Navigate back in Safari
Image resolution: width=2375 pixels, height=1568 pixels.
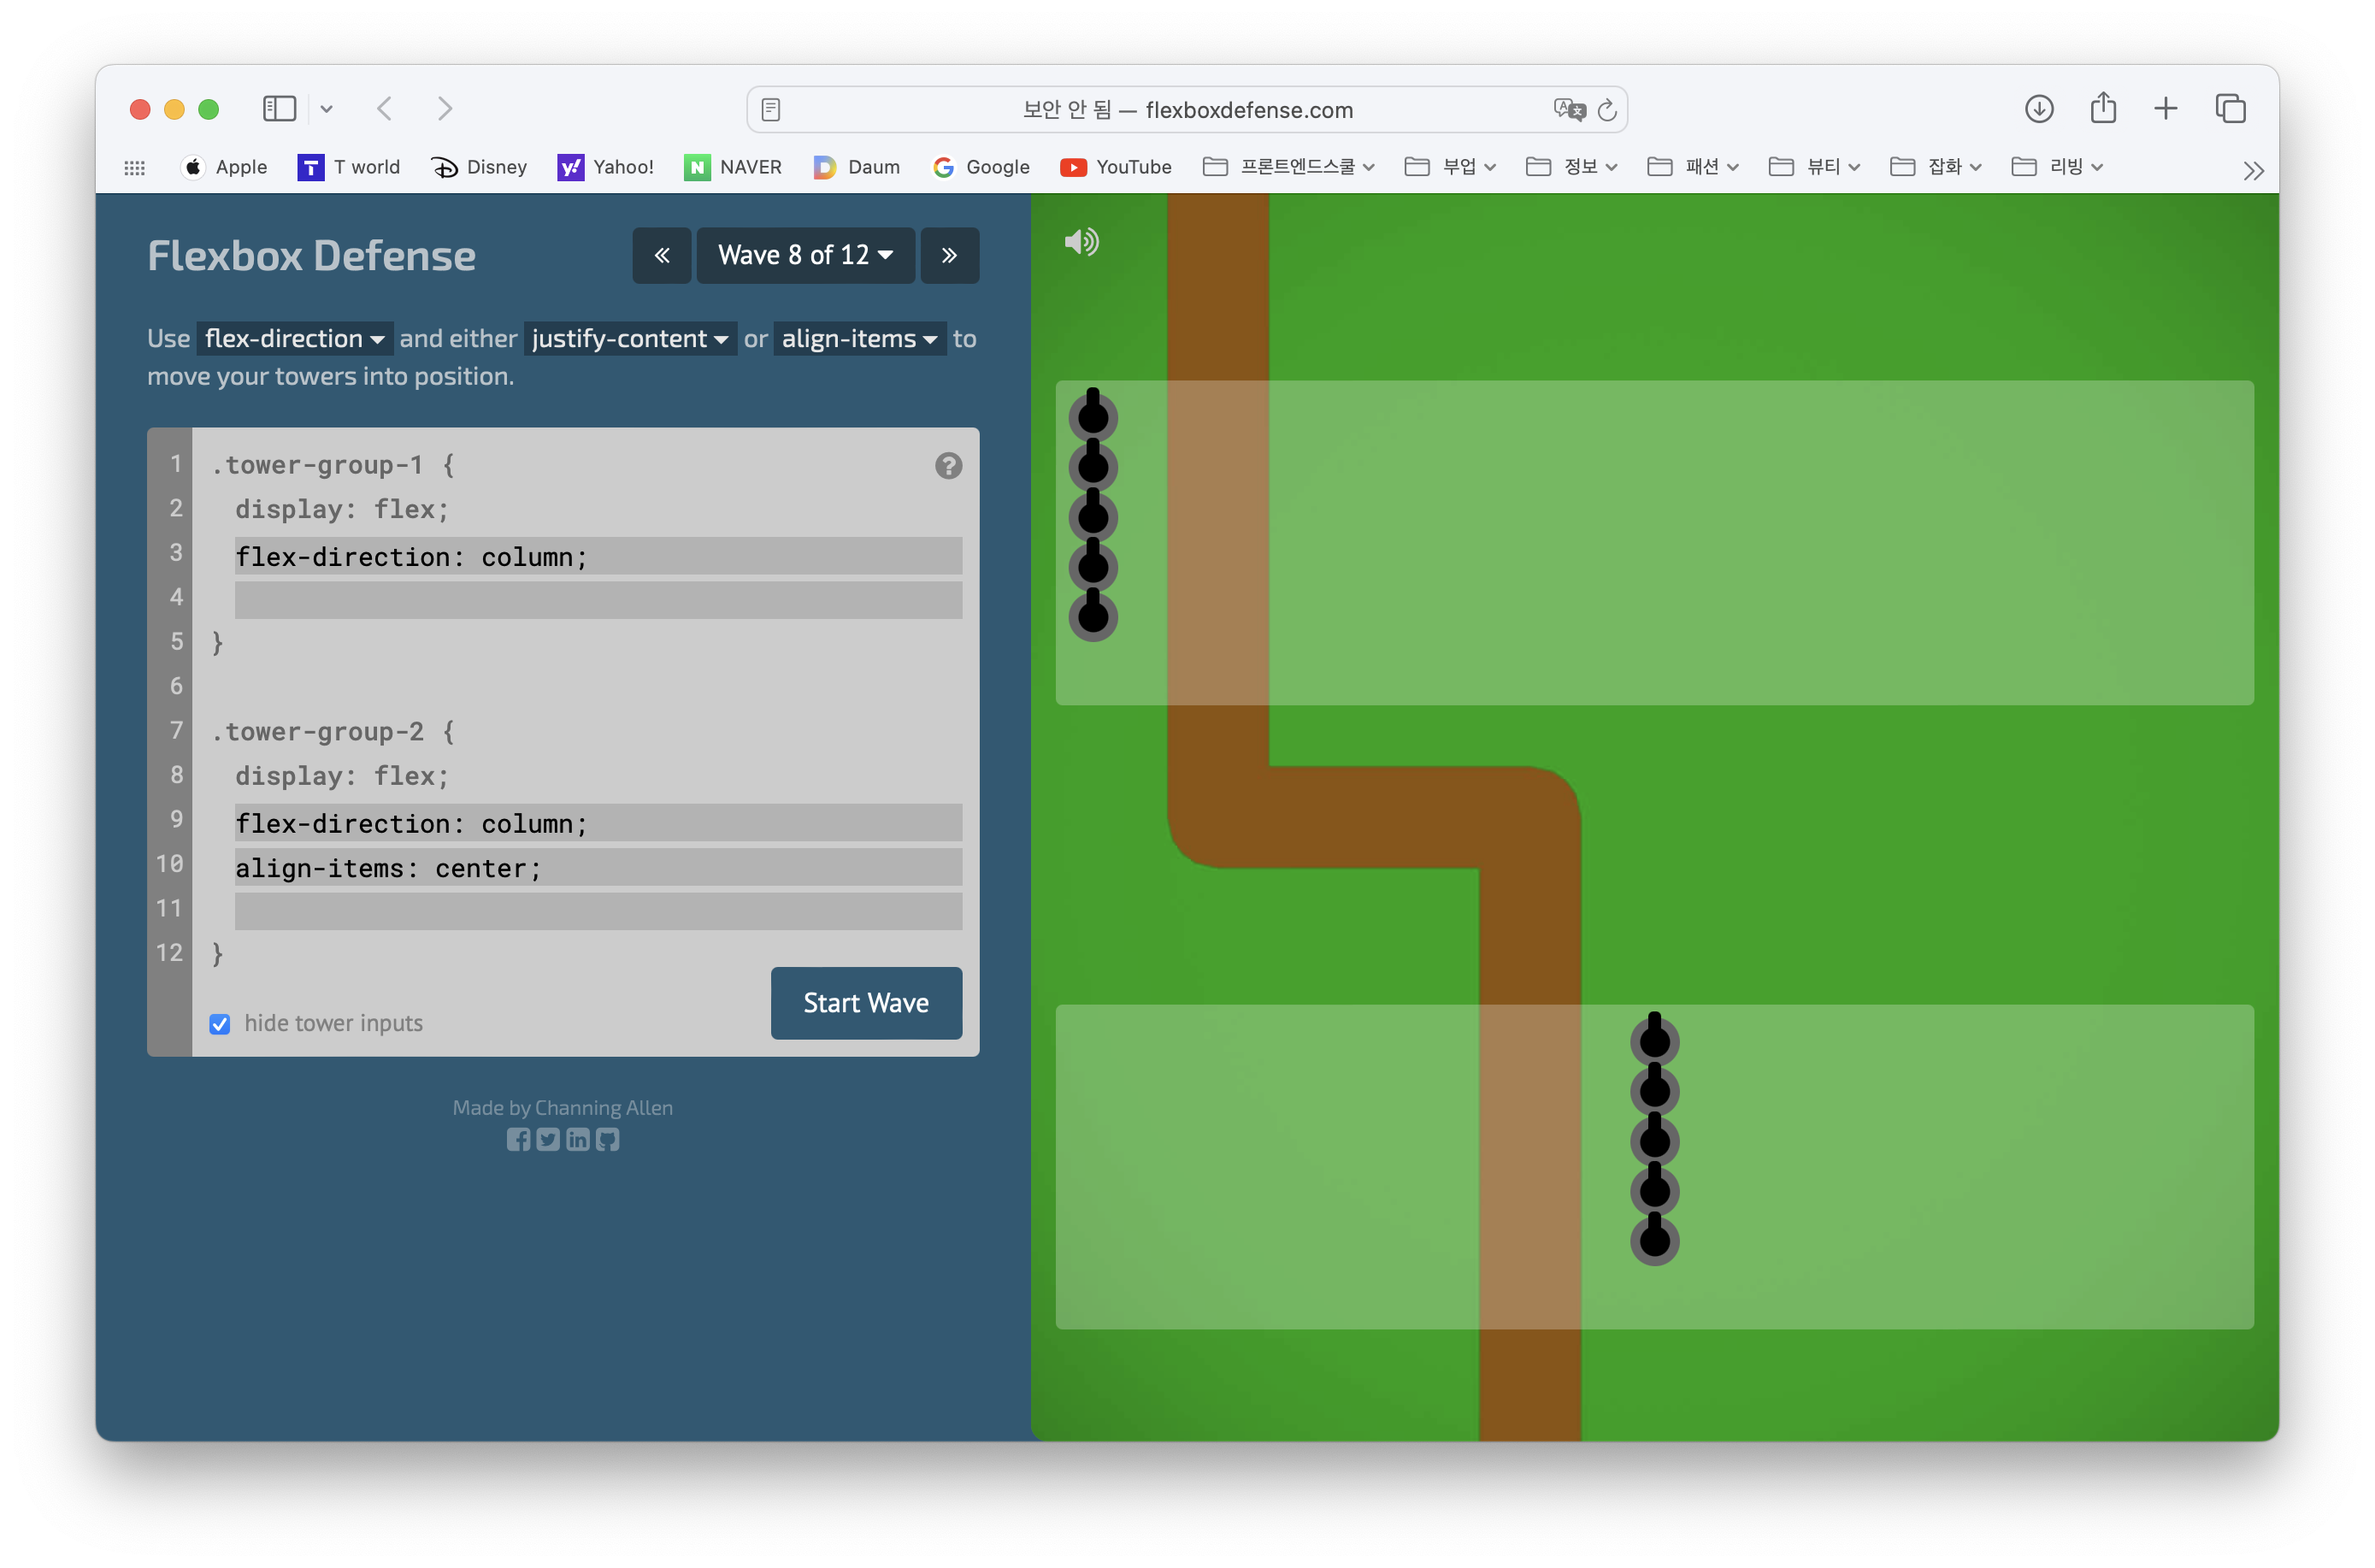384,108
